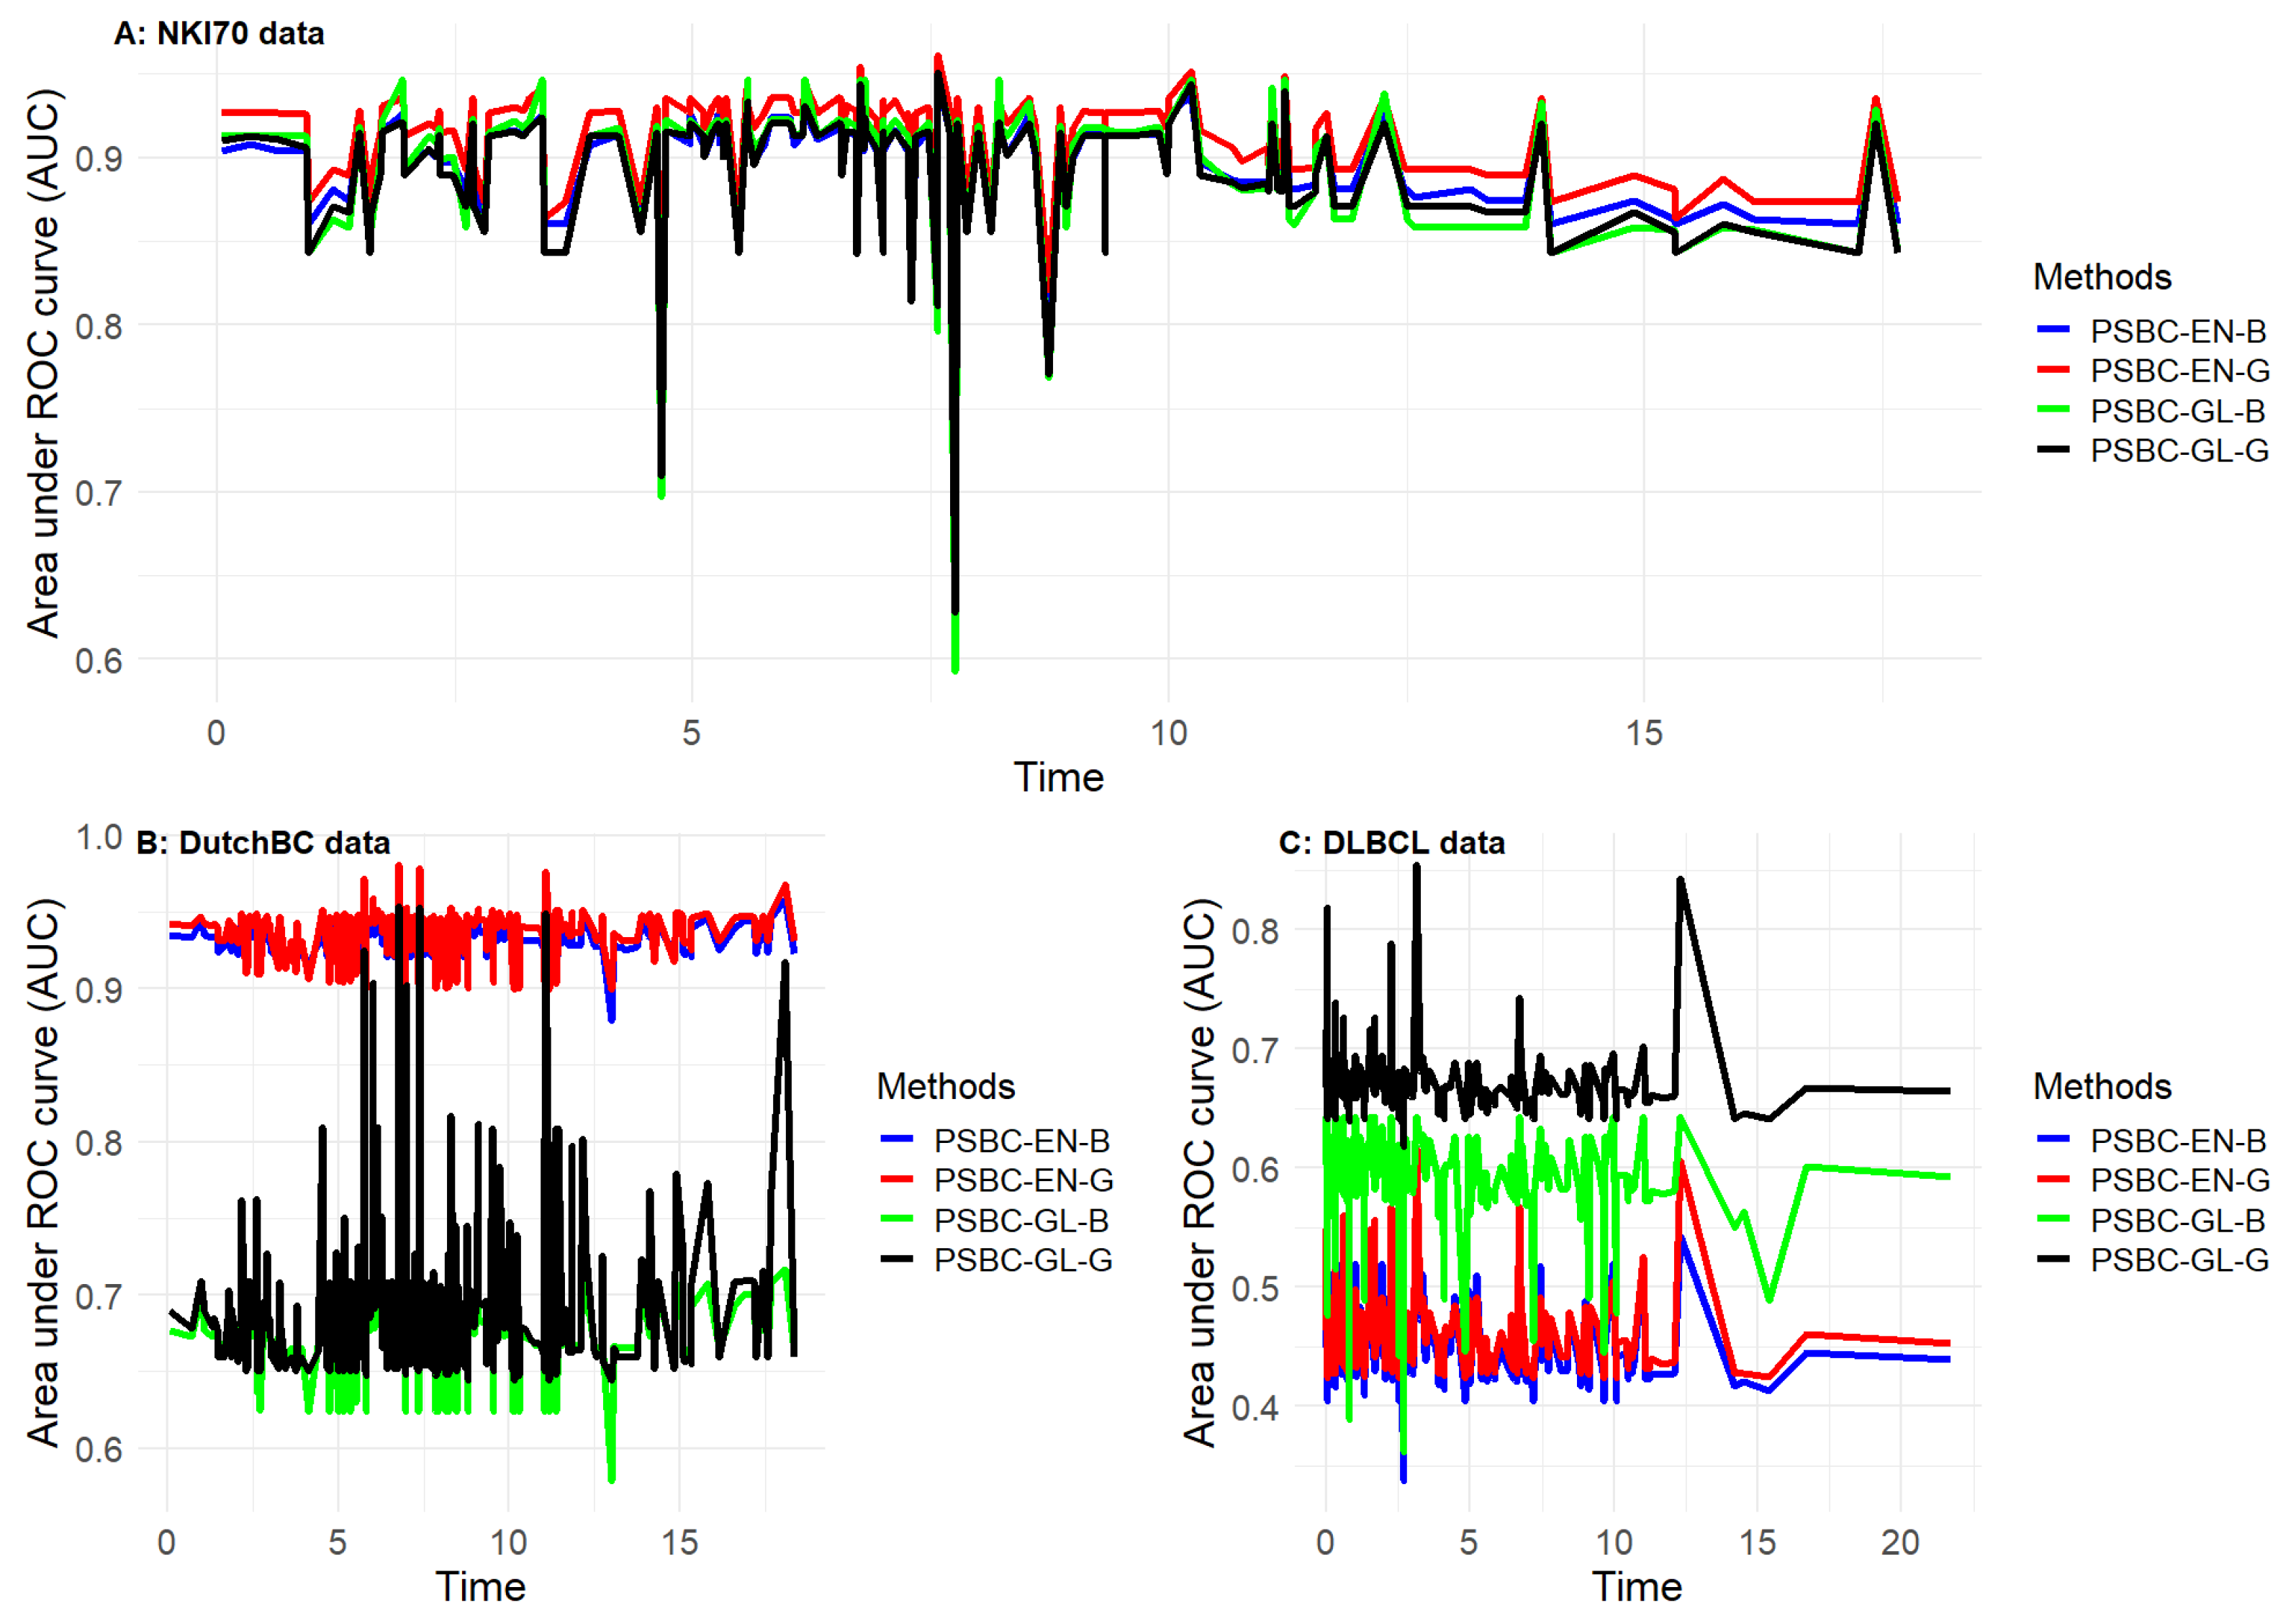Click the 'A: NKI70 data' panel title
Image resolution: width=2296 pixels, height=1618 pixels.
(x=219, y=33)
